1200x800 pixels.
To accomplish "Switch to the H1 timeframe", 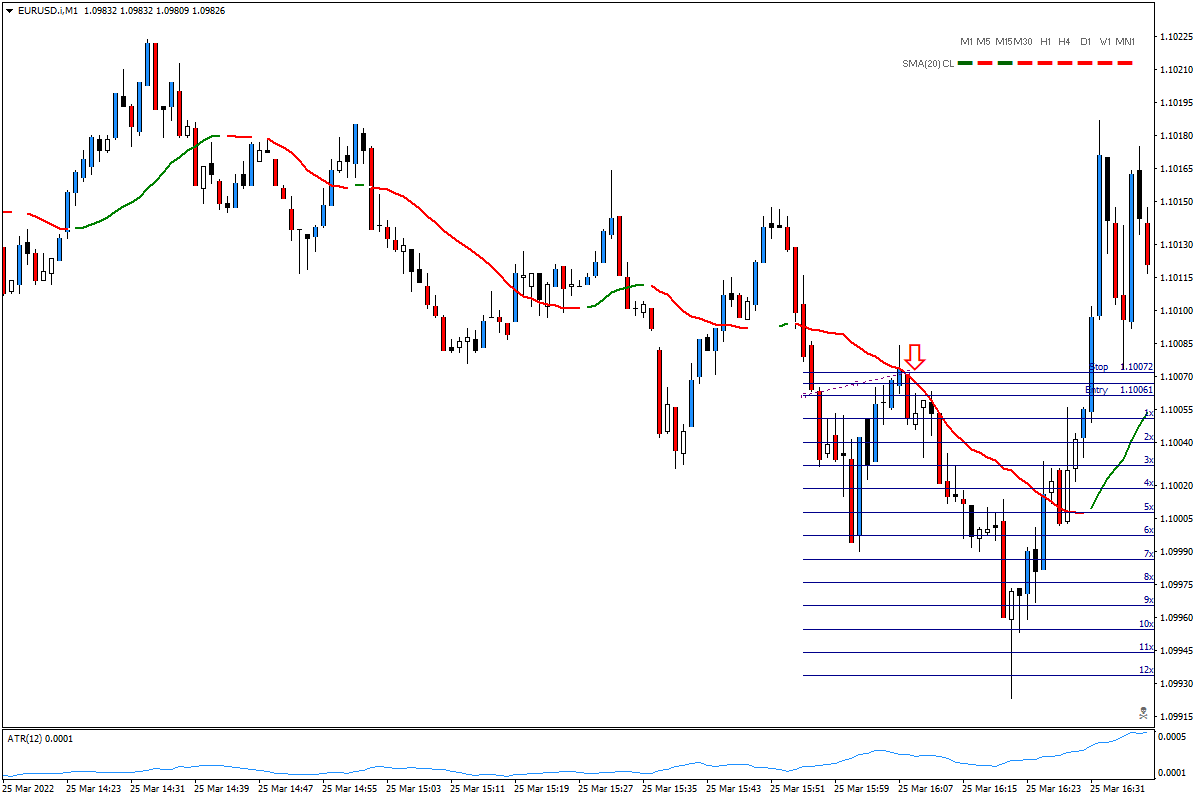I will pyautogui.click(x=1045, y=42).
